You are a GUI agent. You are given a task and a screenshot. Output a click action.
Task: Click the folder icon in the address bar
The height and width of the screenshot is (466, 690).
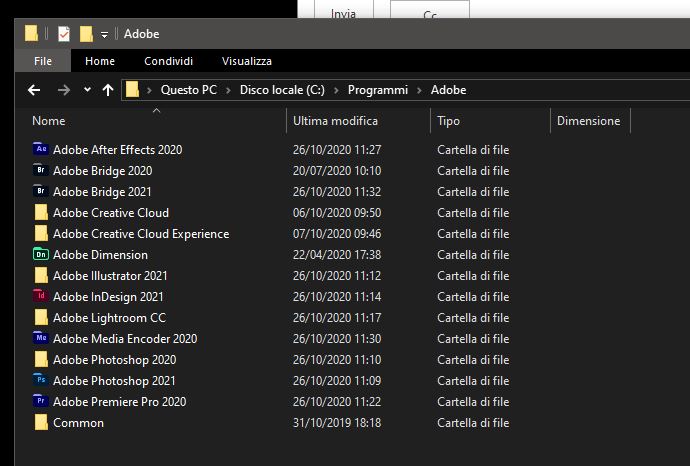(x=132, y=90)
